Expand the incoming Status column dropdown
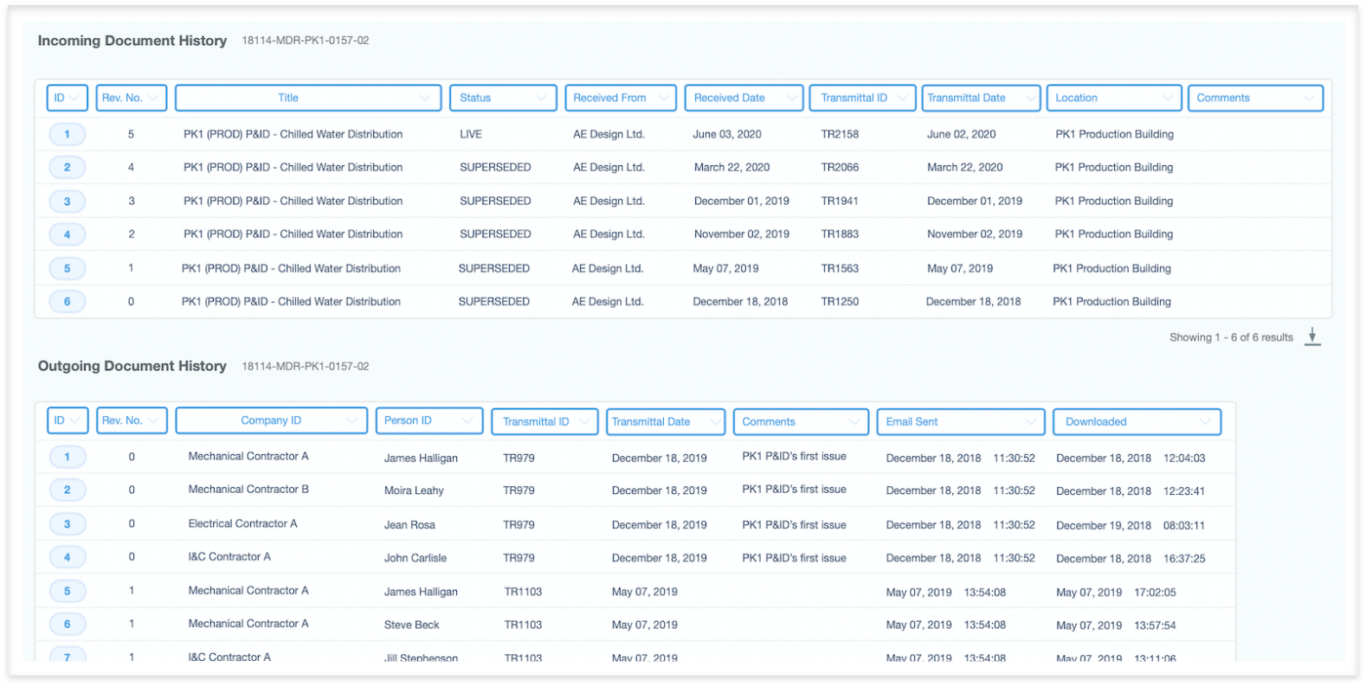This screenshot has width=1366, height=686. point(543,98)
